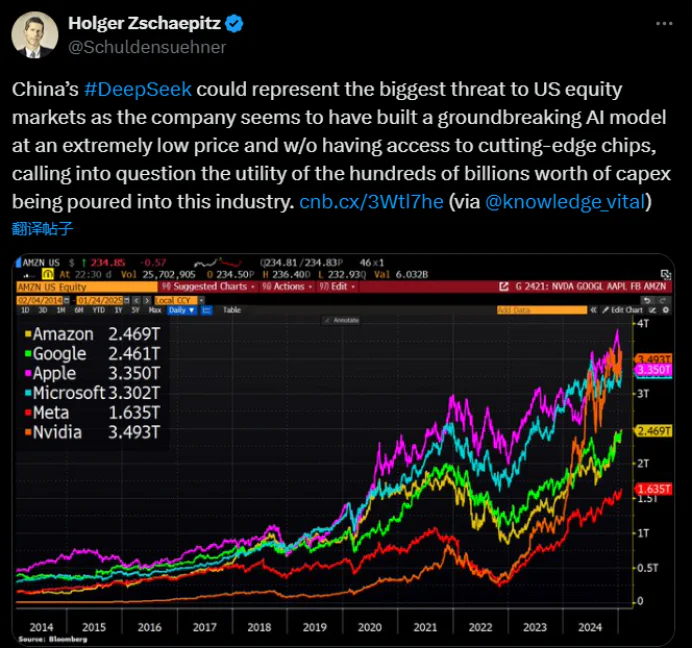Open the external link icon before G 2421

pyautogui.click(x=503, y=287)
